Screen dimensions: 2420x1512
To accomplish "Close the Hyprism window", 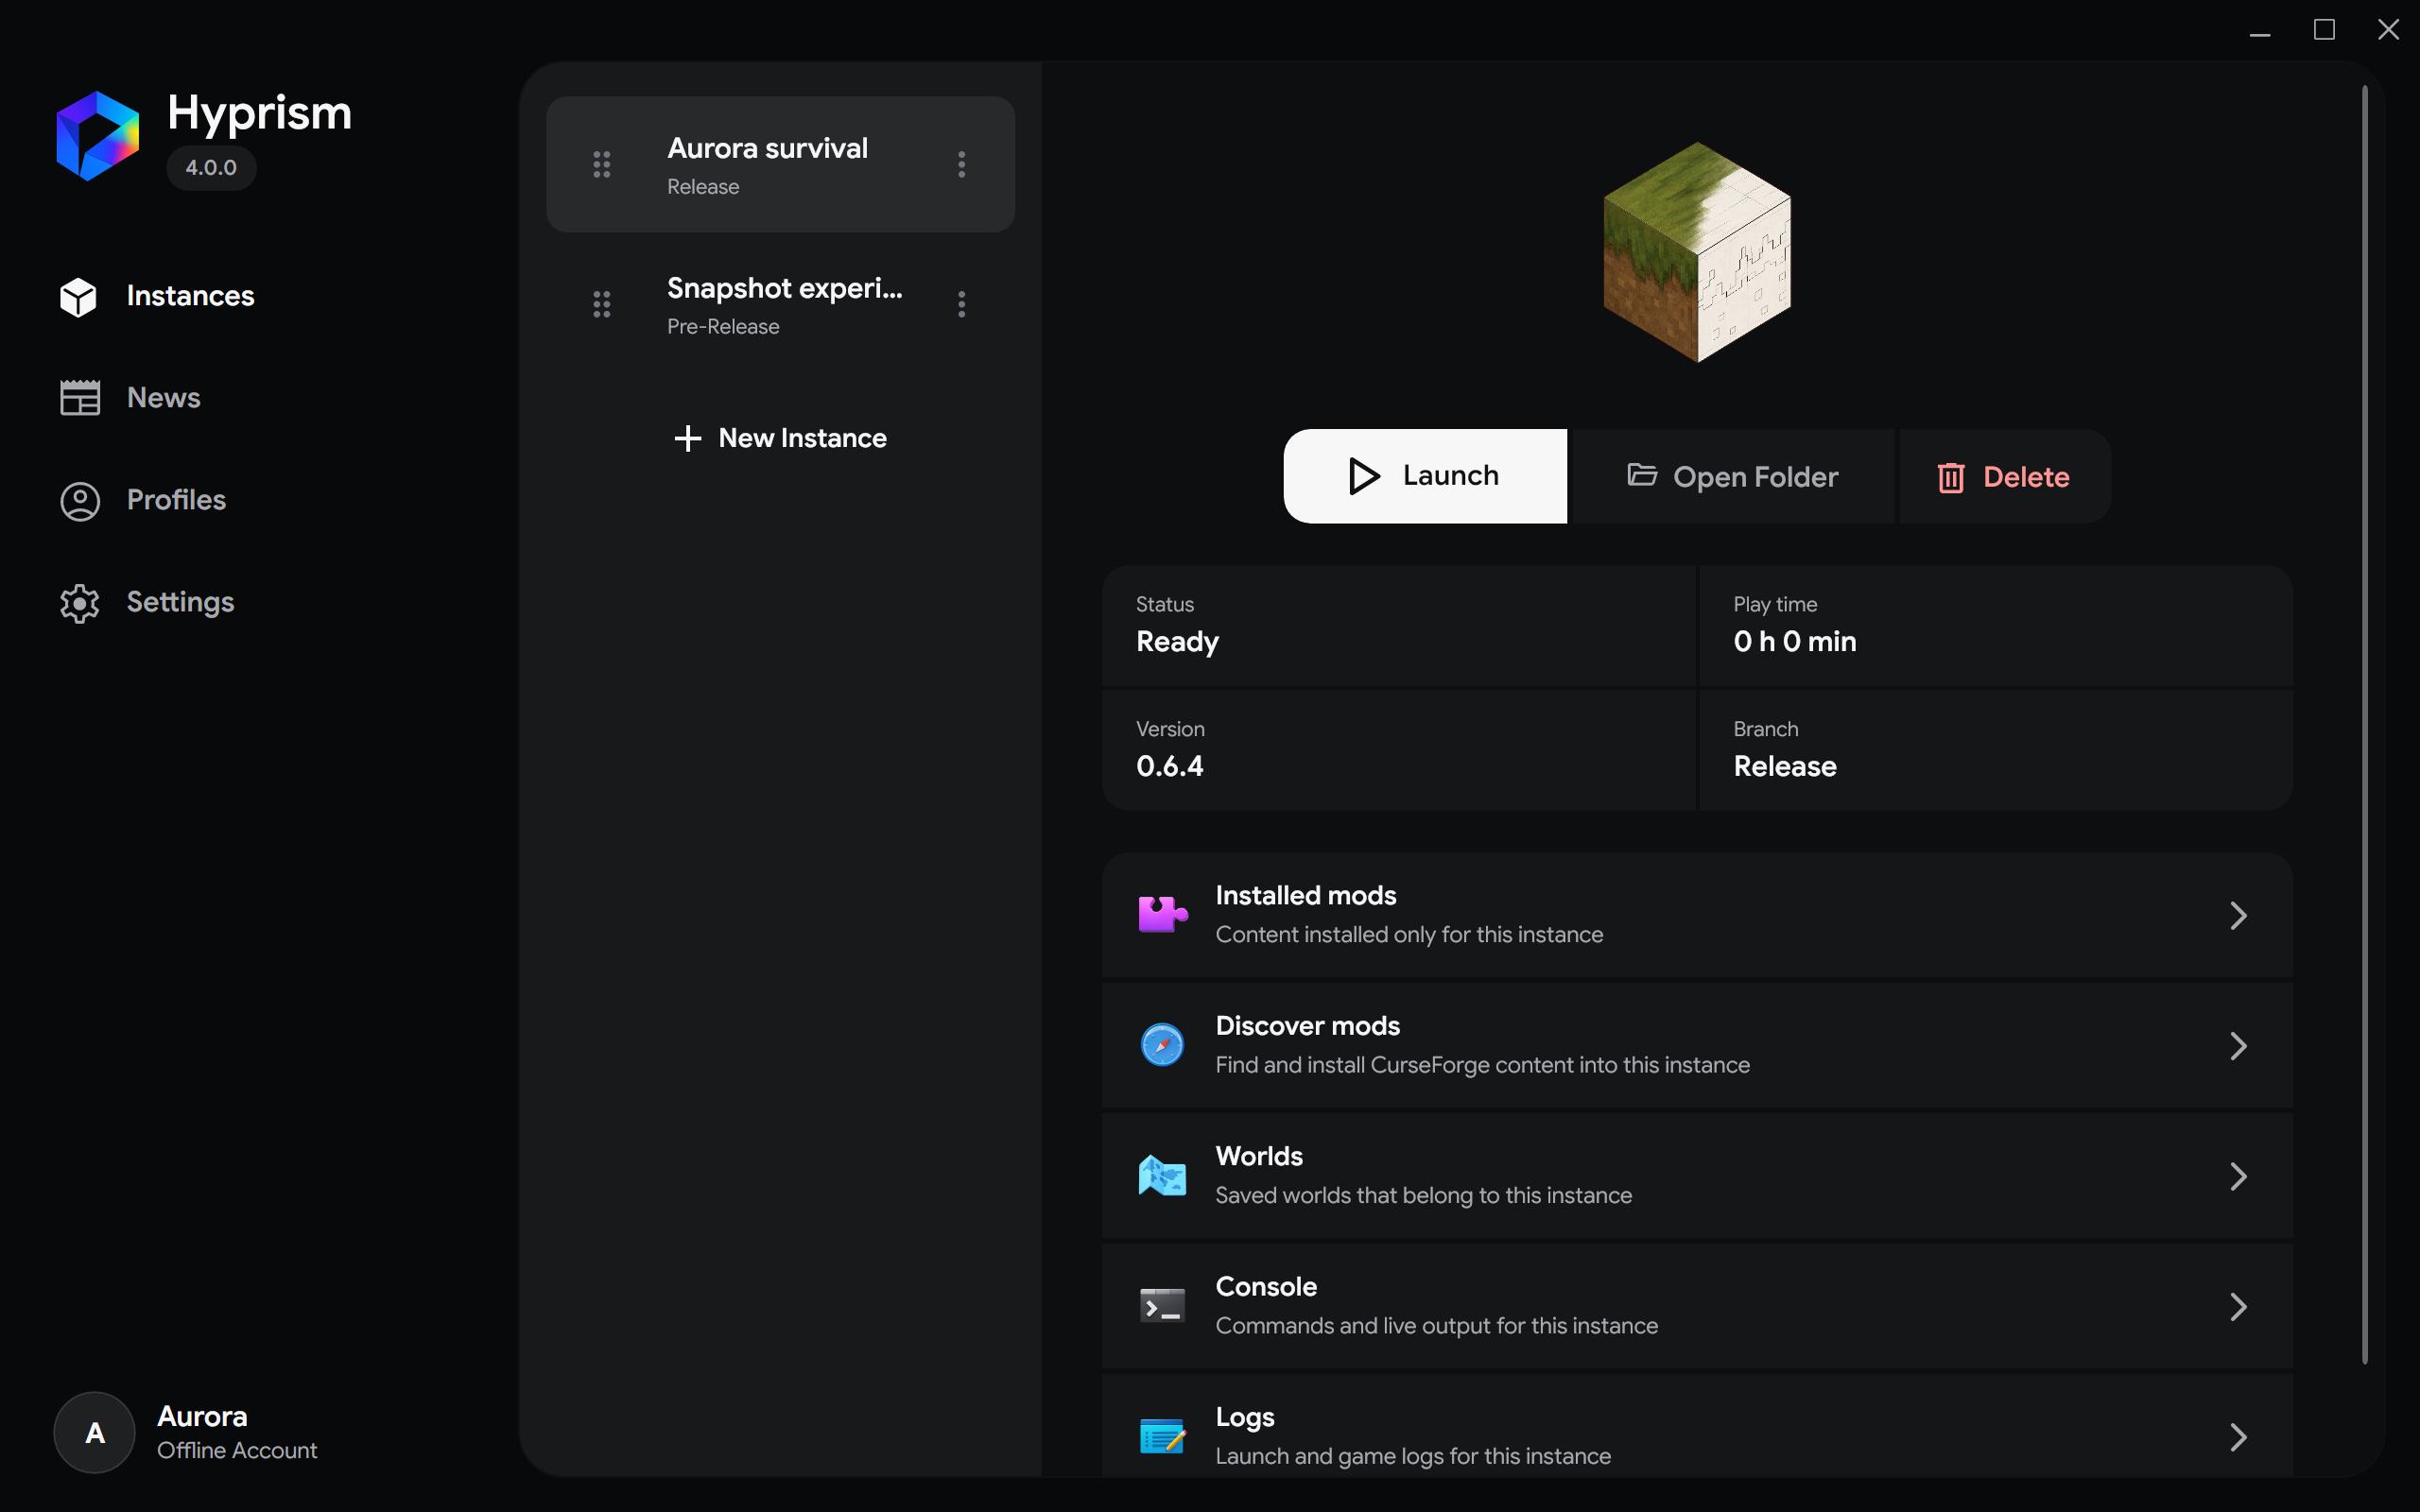I will (2388, 30).
